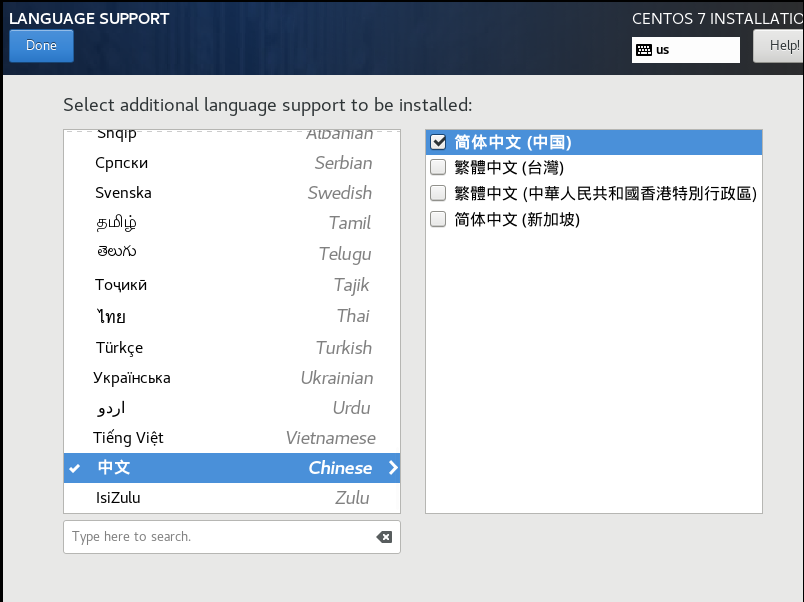
Task: Focus the 'Type here to search' field
Action: click(232, 537)
